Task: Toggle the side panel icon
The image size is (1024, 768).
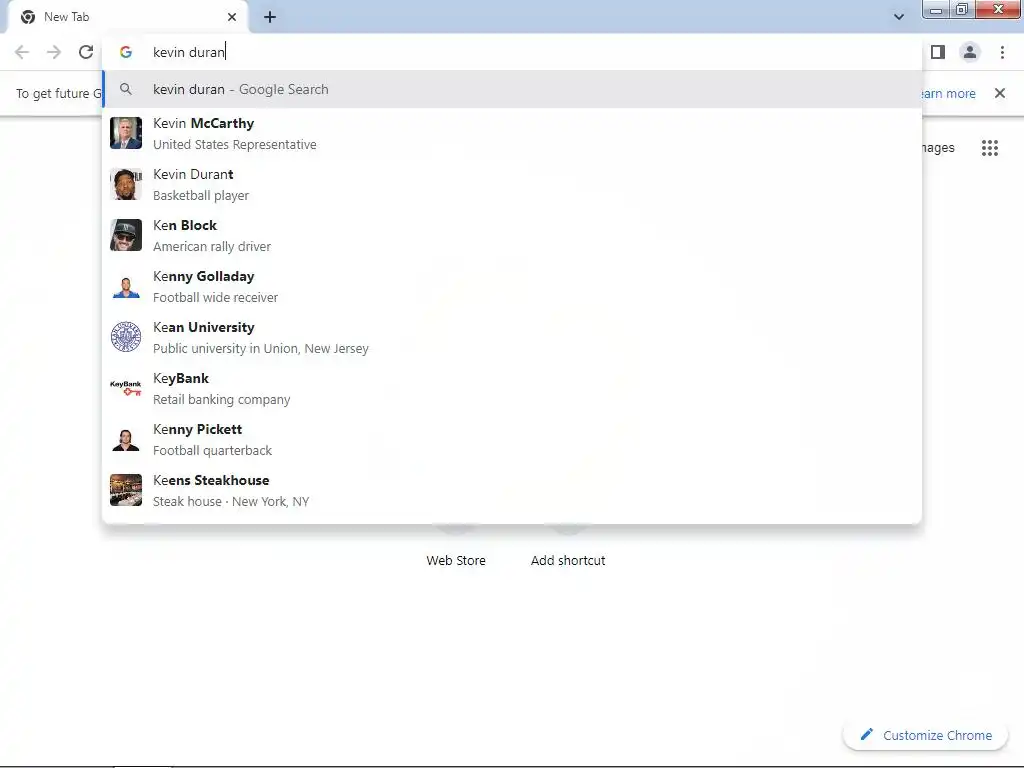Action: coord(938,52)
